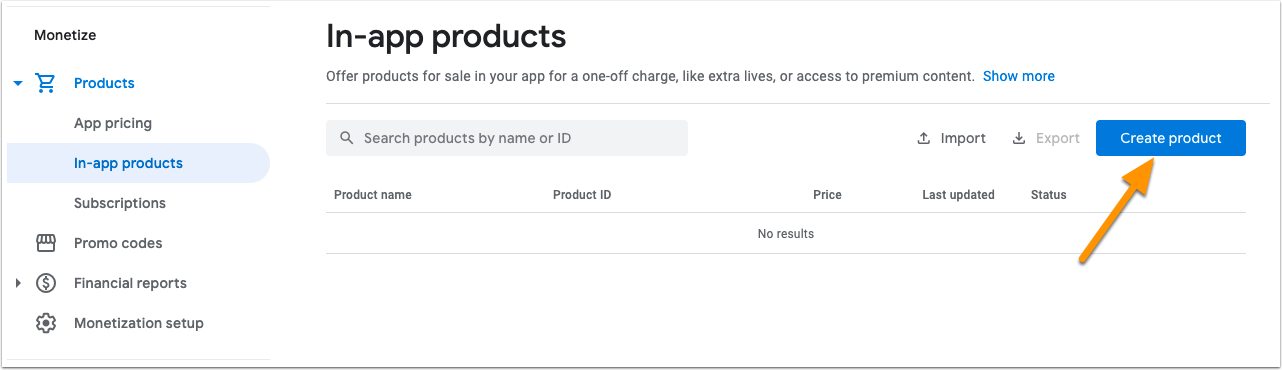
Task: Click the Export download arrow icon
Action: [1019, 138]
